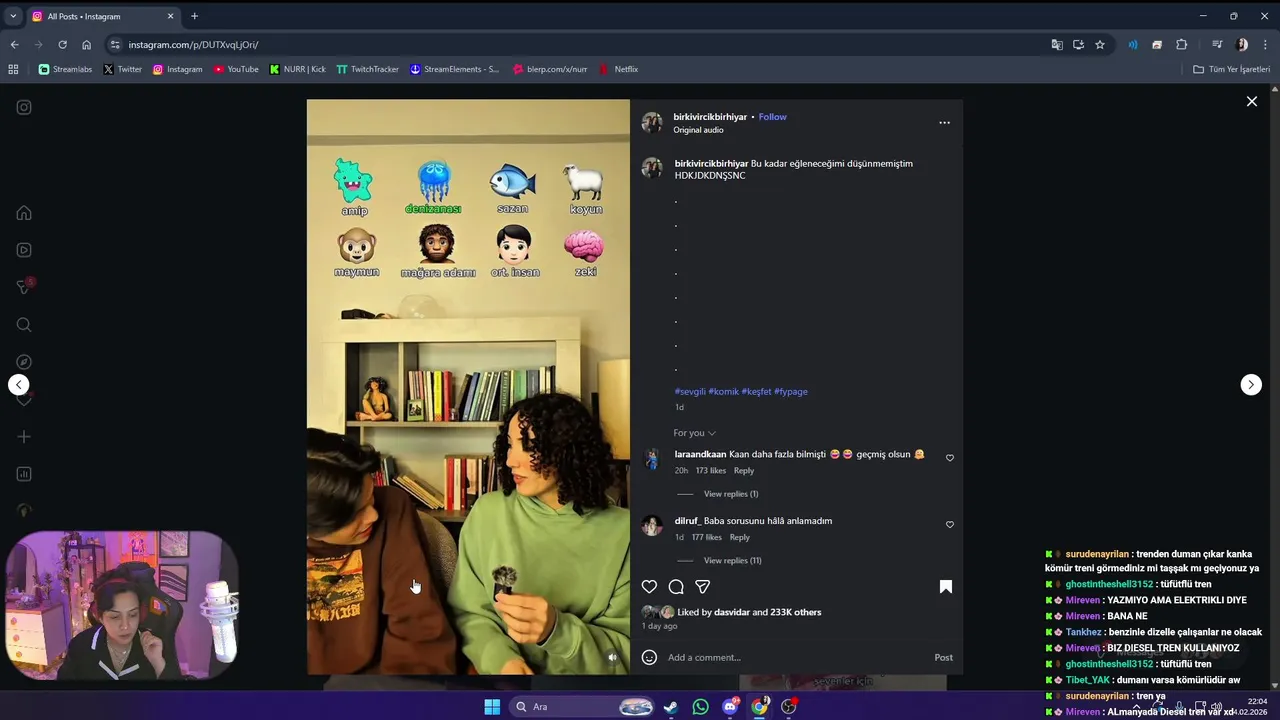
Task: Expand 'View replies (1)' under laraandkaan
Action: click(731, 494)
